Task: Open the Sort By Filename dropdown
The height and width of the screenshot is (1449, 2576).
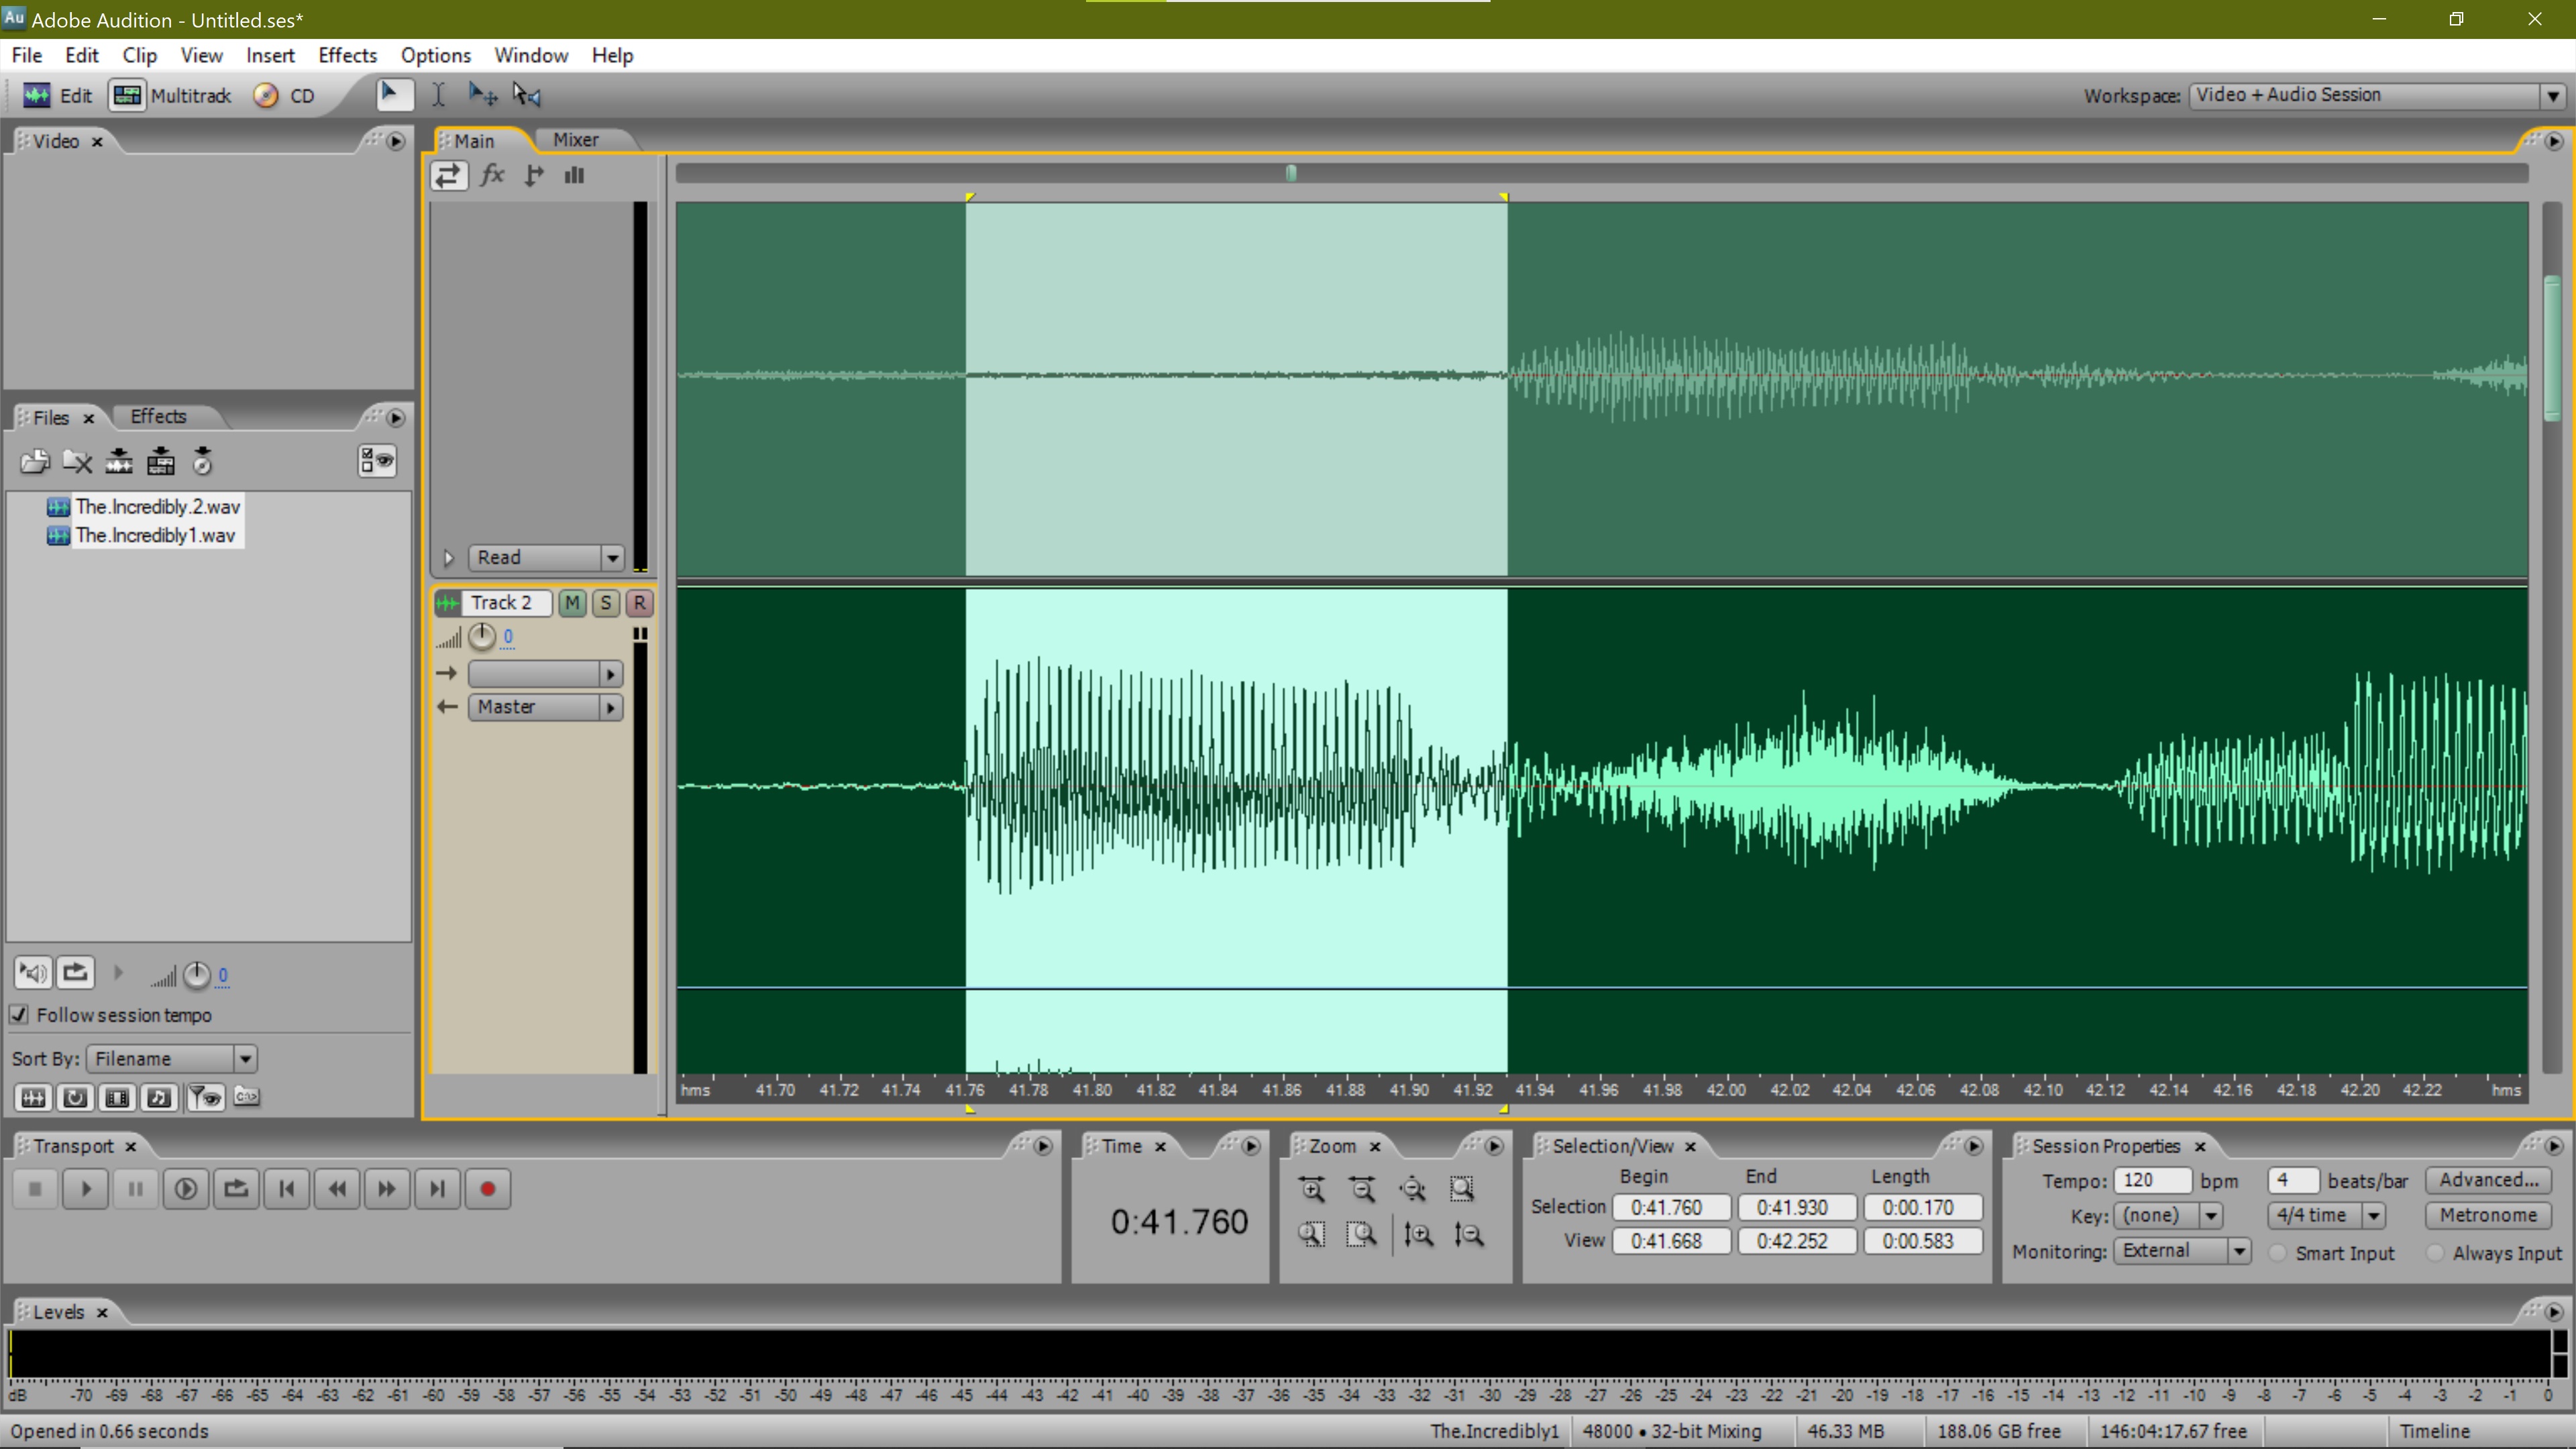Action: click(245, 1059)
